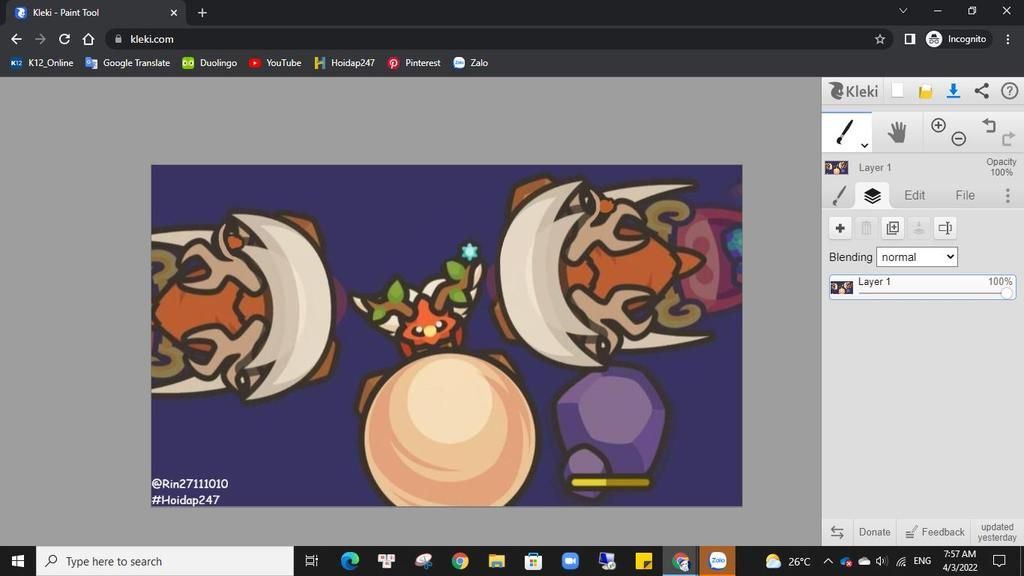1024x576 pixels.
Task: Click the browser back arrow
Action: tap(16, 39)
